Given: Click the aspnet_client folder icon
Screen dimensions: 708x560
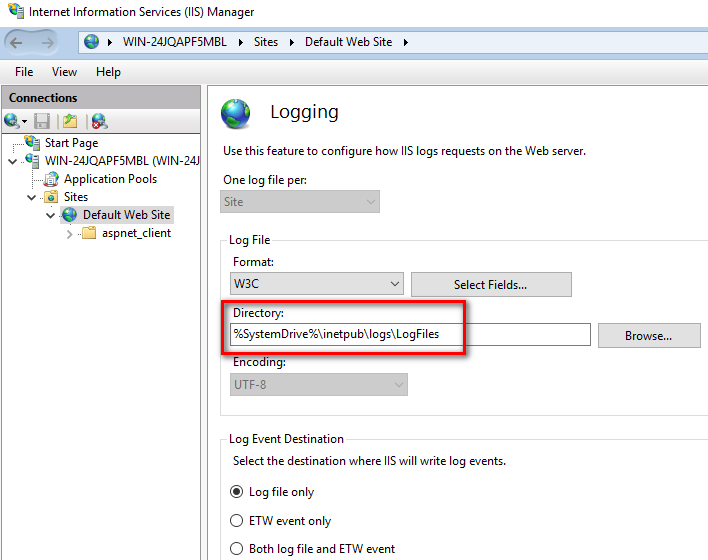Looking at the screenshot, I should pos(89,233).
